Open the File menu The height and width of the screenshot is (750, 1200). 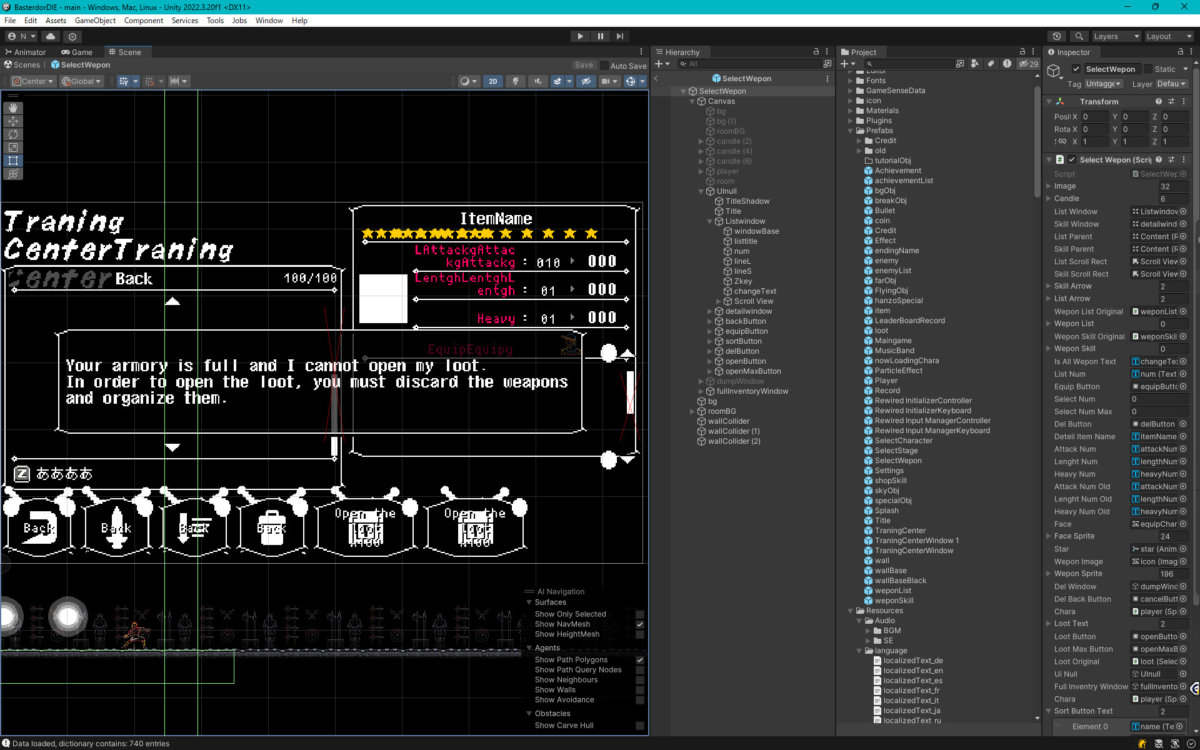[10, 20]
